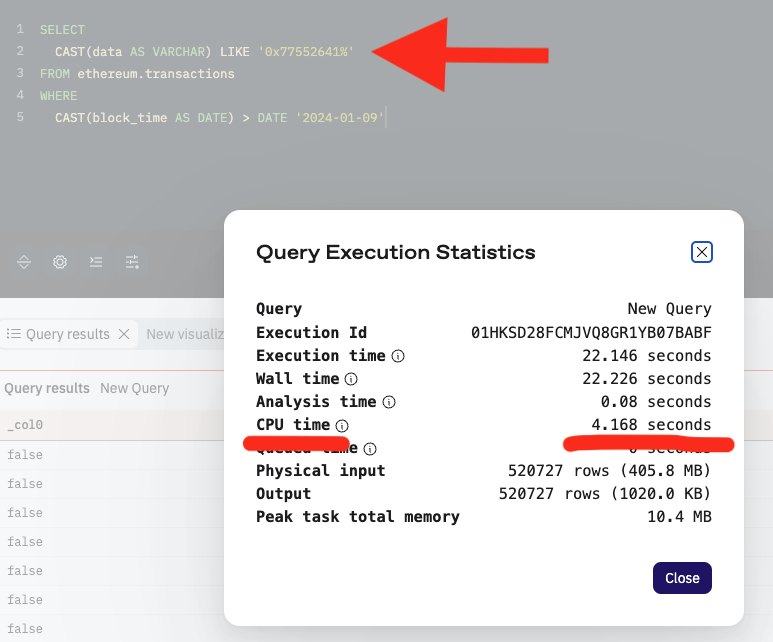This screenshot has height=642, width=773.
Task: Click the 'New Query' value in the dialog
Action: coord(669,309)
